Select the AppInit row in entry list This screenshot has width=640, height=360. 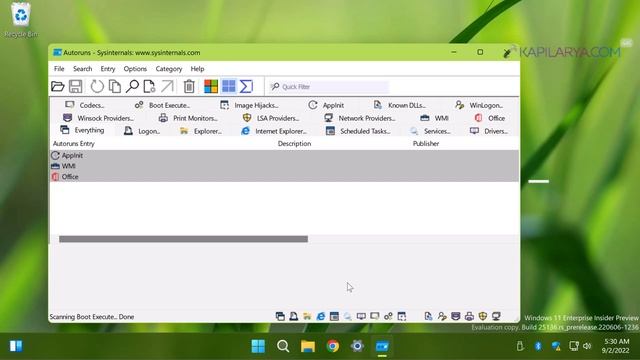pyautogui.click(x=284, y=156)
